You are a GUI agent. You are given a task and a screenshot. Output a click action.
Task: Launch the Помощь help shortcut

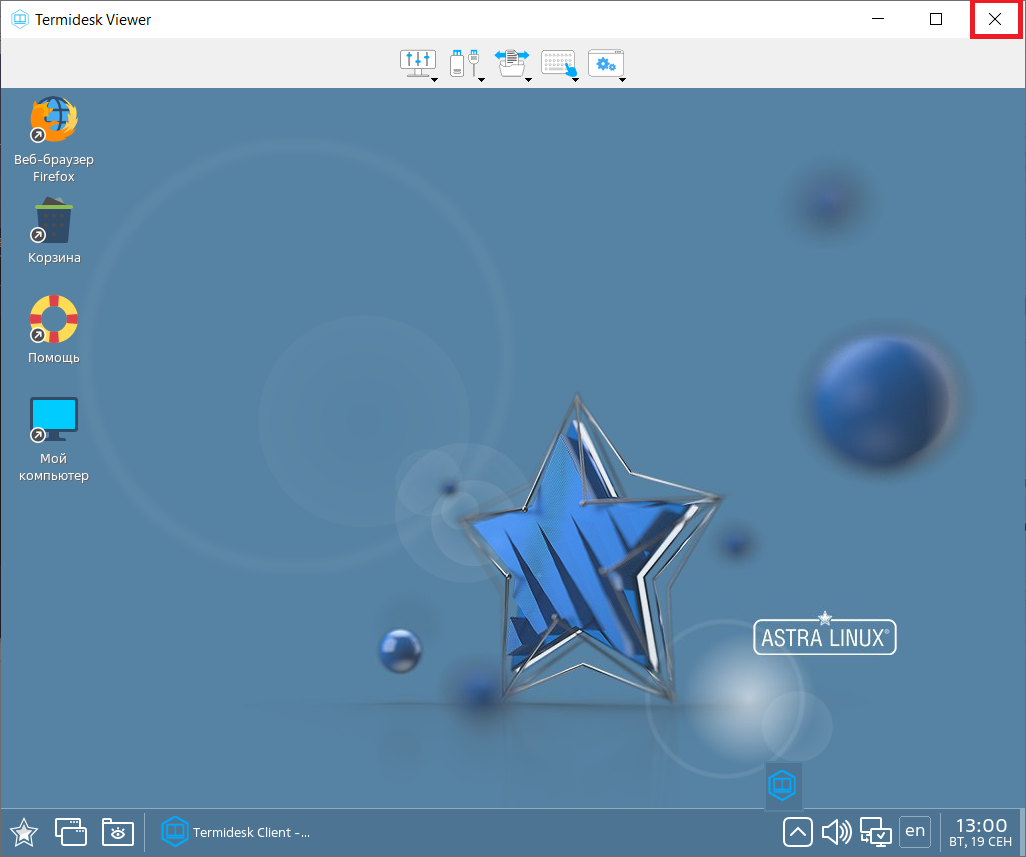[54, 321]
